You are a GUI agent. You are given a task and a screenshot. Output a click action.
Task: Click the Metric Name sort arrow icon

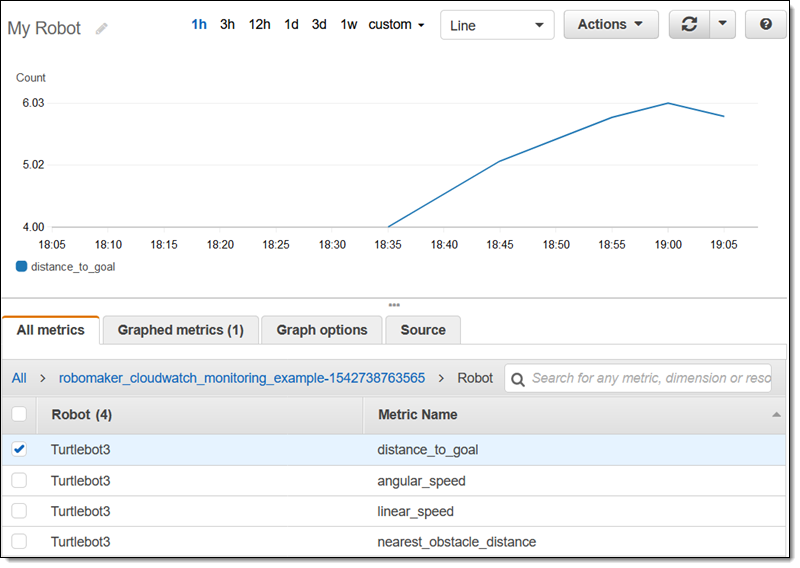point(776,414)
